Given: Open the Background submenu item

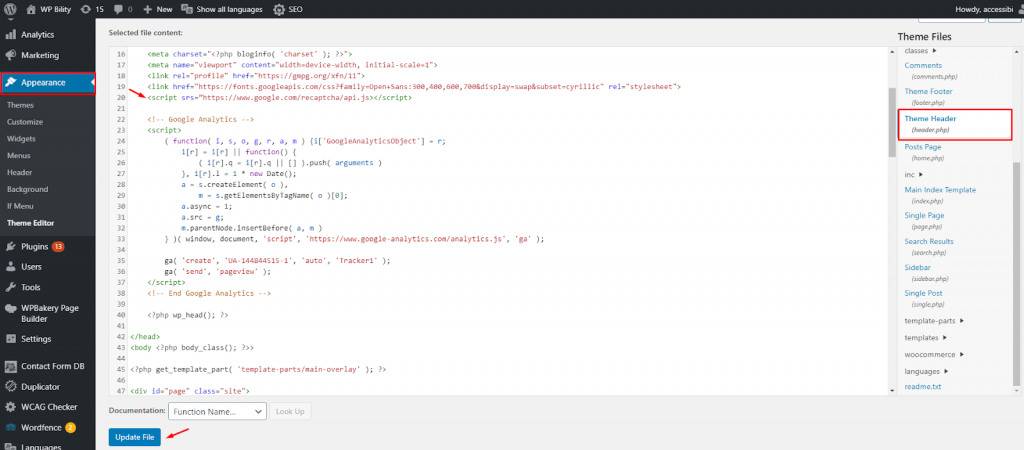Looking at the screenshot, I should [x=27, y=189].
